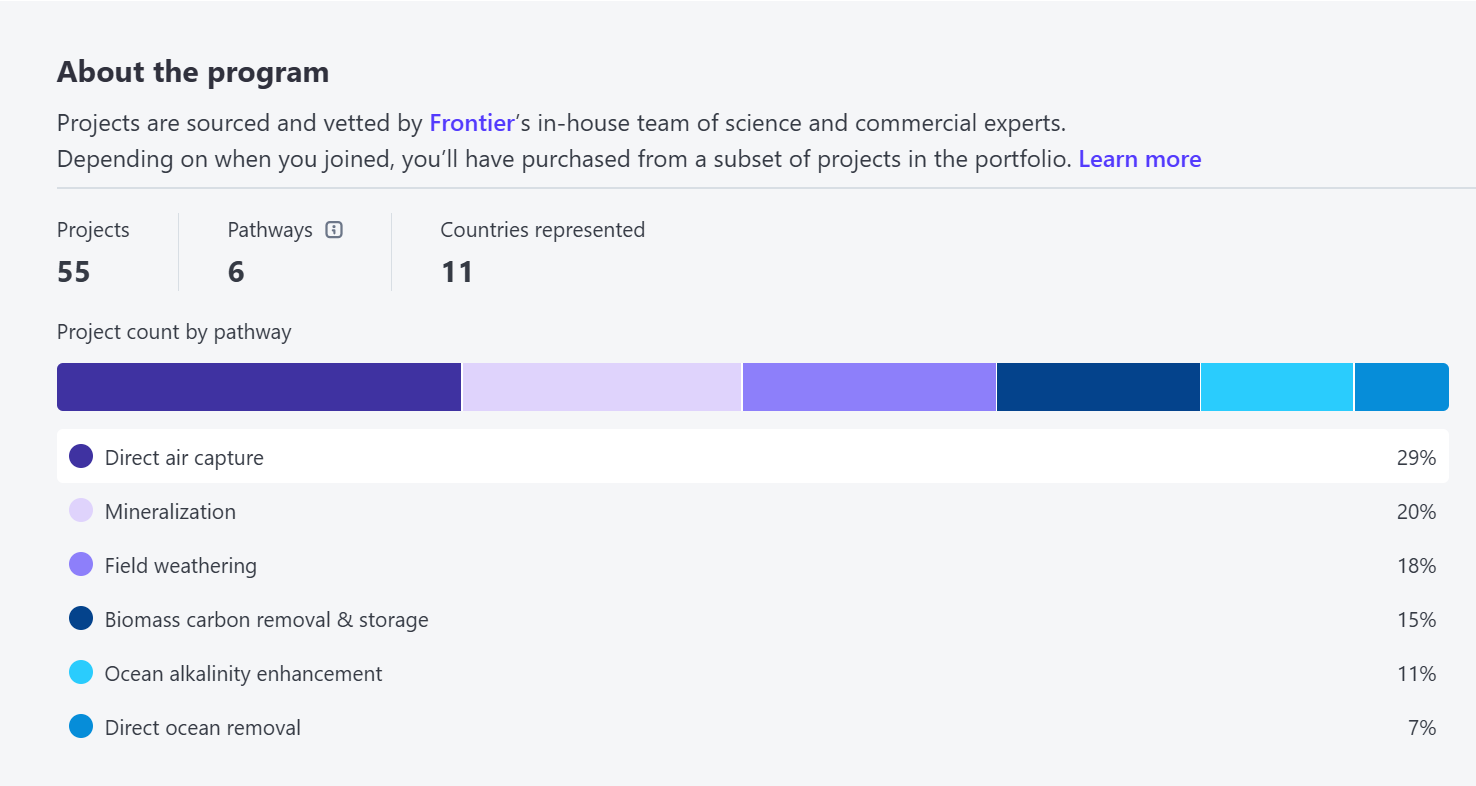1476x786 pixels.
Task: Click the Pathways info icon
Action: [335, 230]
